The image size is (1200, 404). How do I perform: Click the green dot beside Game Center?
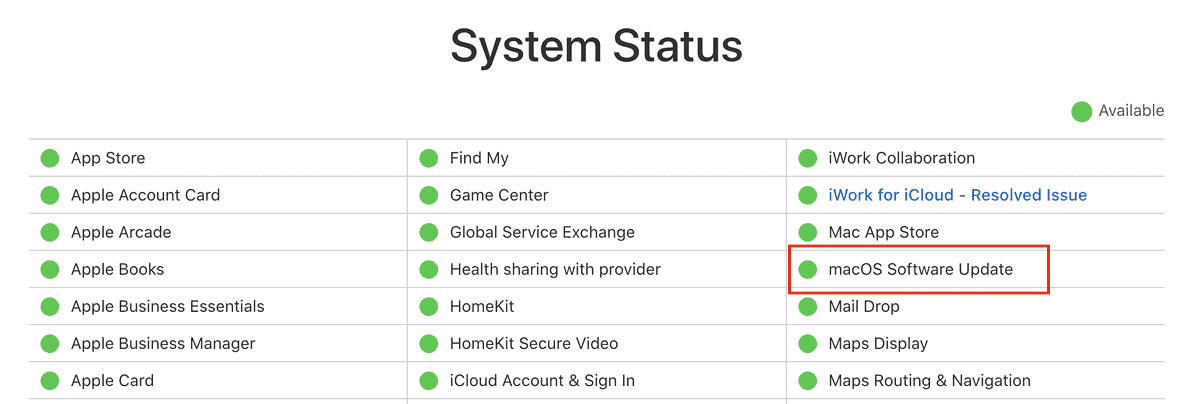tap(429, 195)
